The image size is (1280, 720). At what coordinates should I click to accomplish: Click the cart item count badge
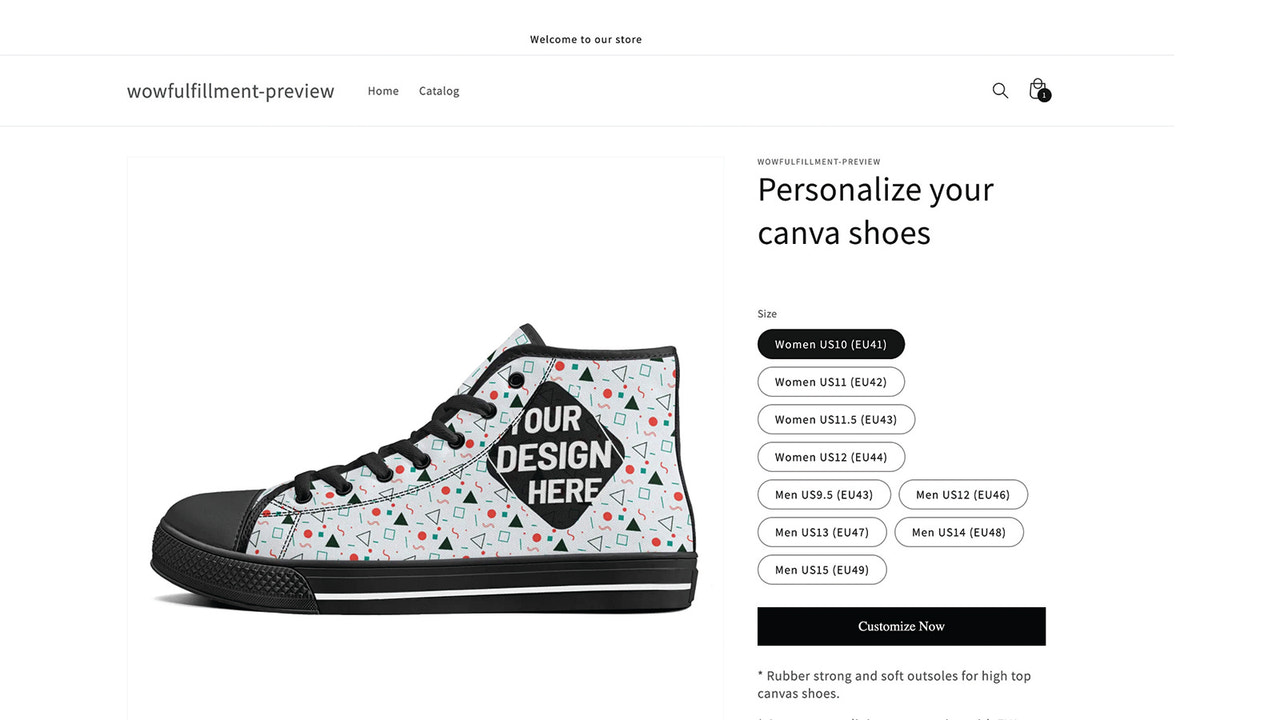(1044, 96)
